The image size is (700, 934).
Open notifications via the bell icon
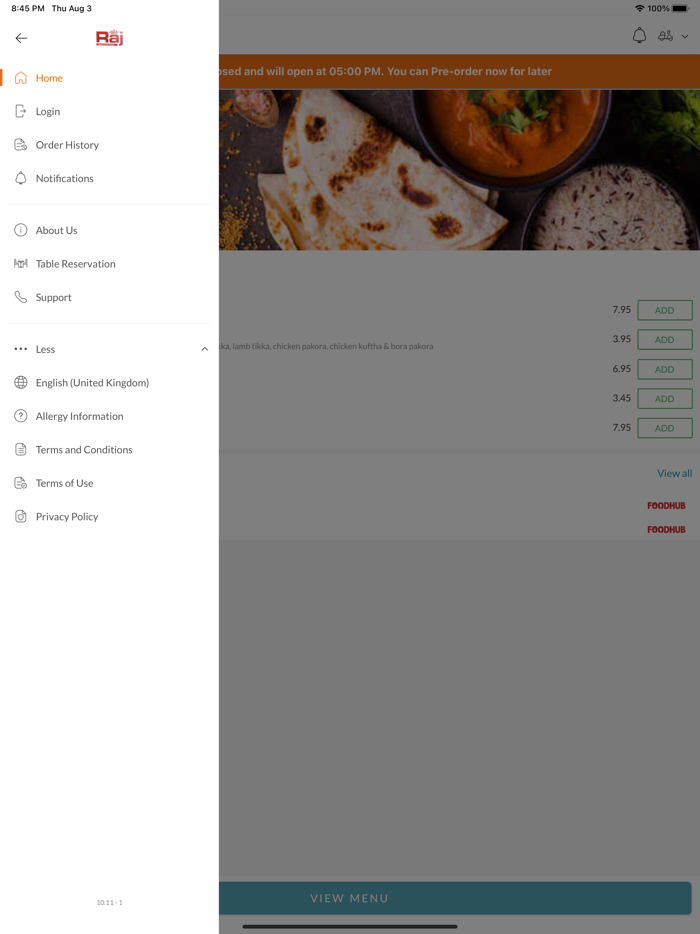639,36
